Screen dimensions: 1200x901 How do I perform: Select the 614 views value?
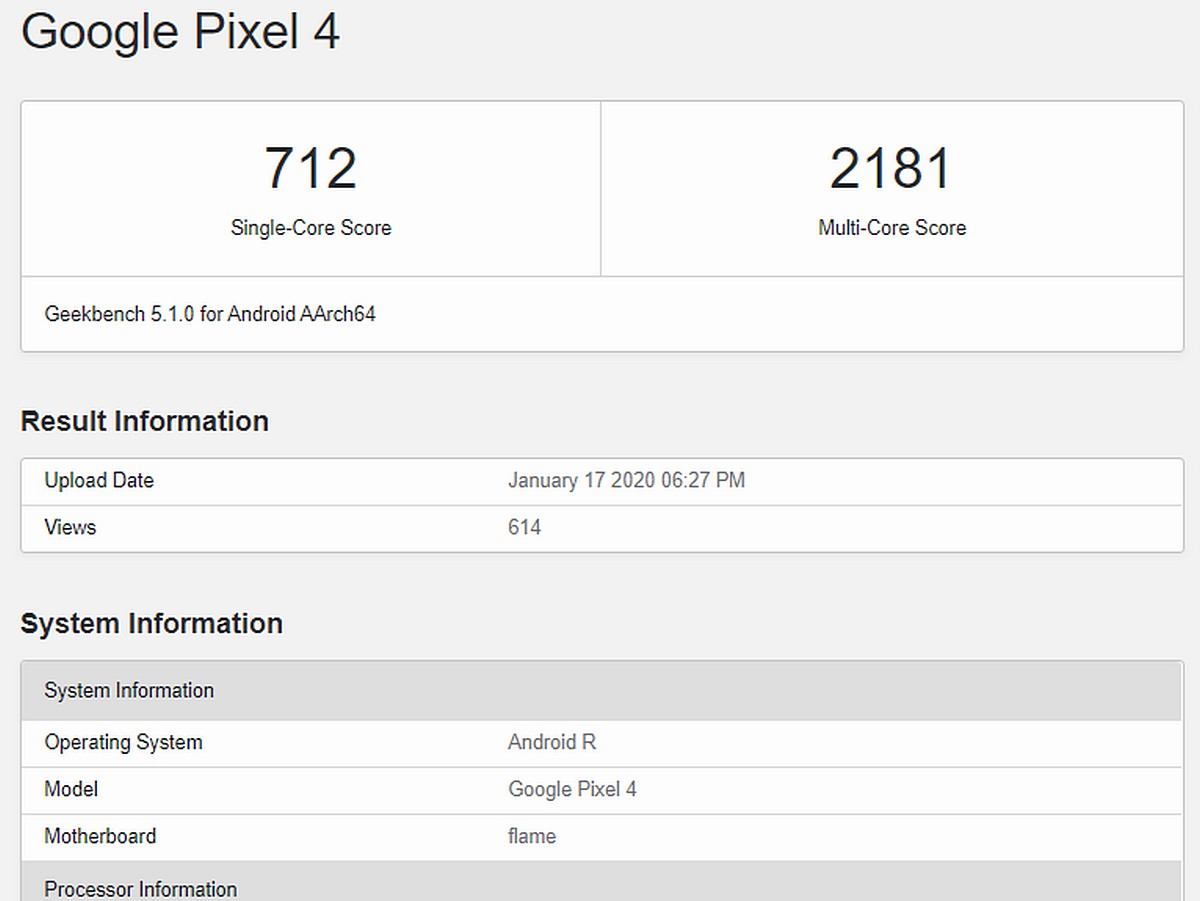coord(524,527)
